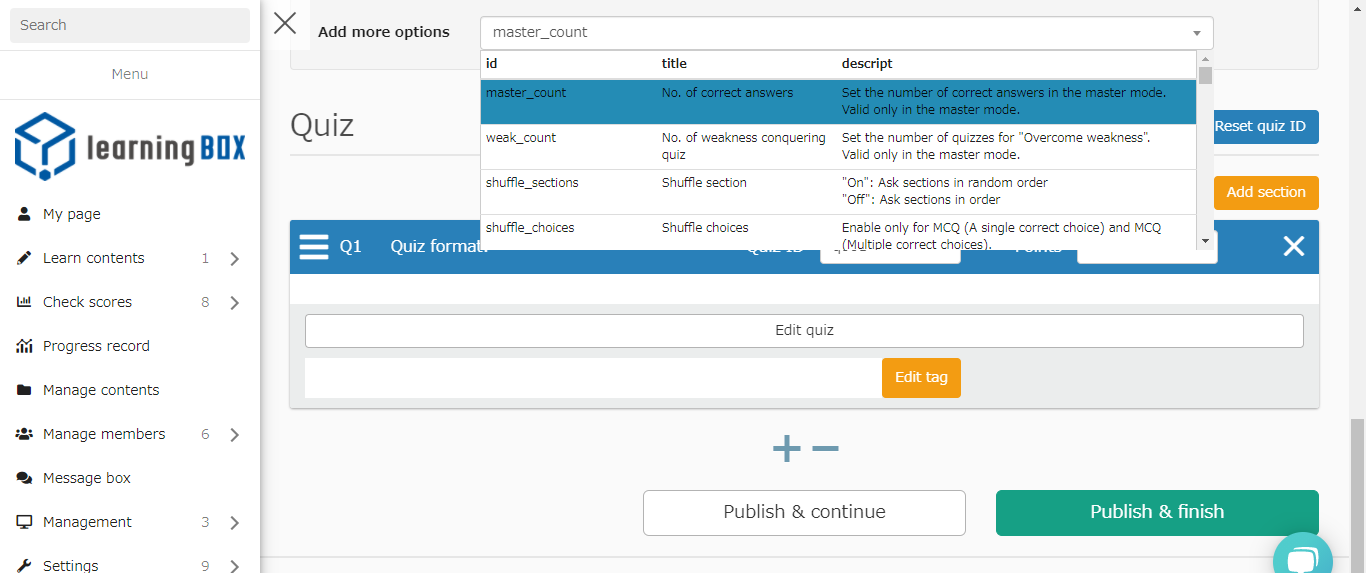Screen dimensions: 1366x573
Task: Remove Q1 with the white X icon
Action: point(1293,247)
